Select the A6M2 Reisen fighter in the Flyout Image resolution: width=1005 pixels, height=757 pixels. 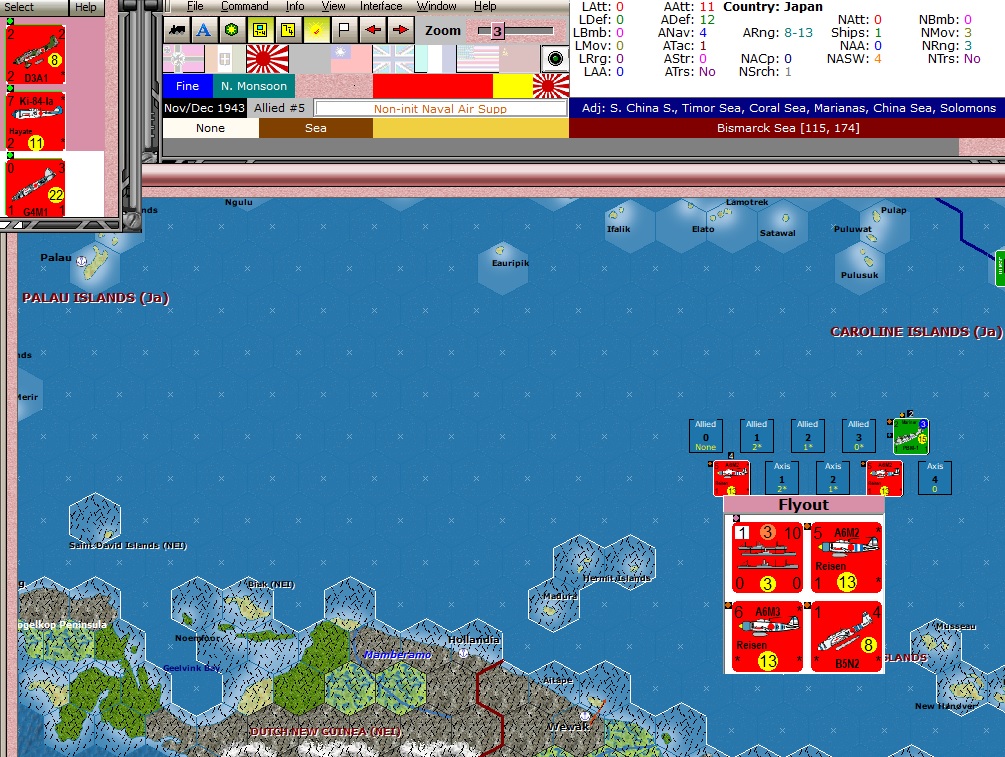click(x=846, y=558)
